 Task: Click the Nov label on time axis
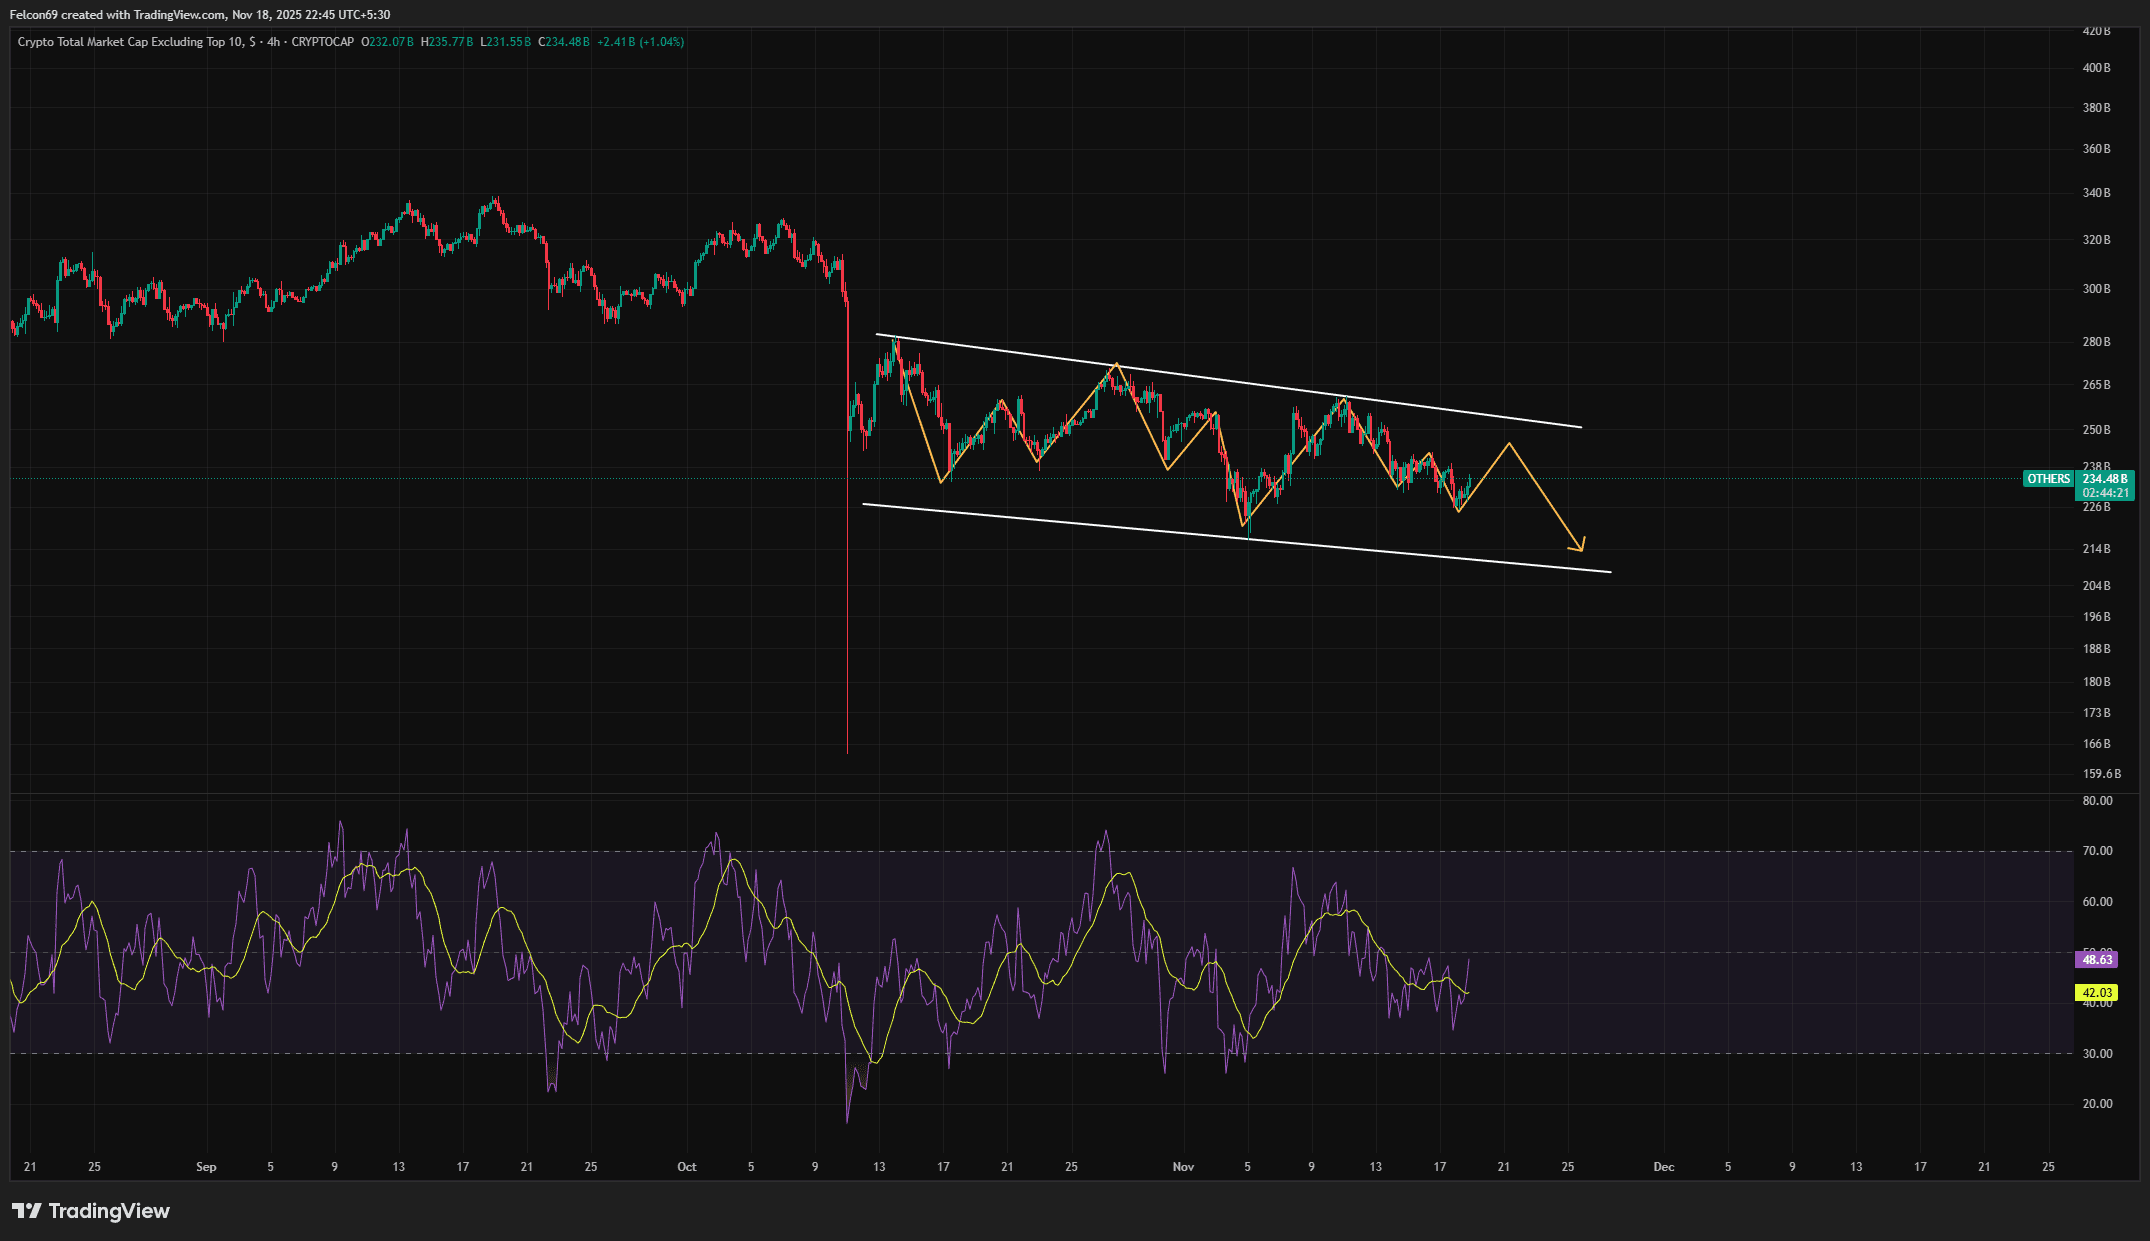coord(1183,1167)
